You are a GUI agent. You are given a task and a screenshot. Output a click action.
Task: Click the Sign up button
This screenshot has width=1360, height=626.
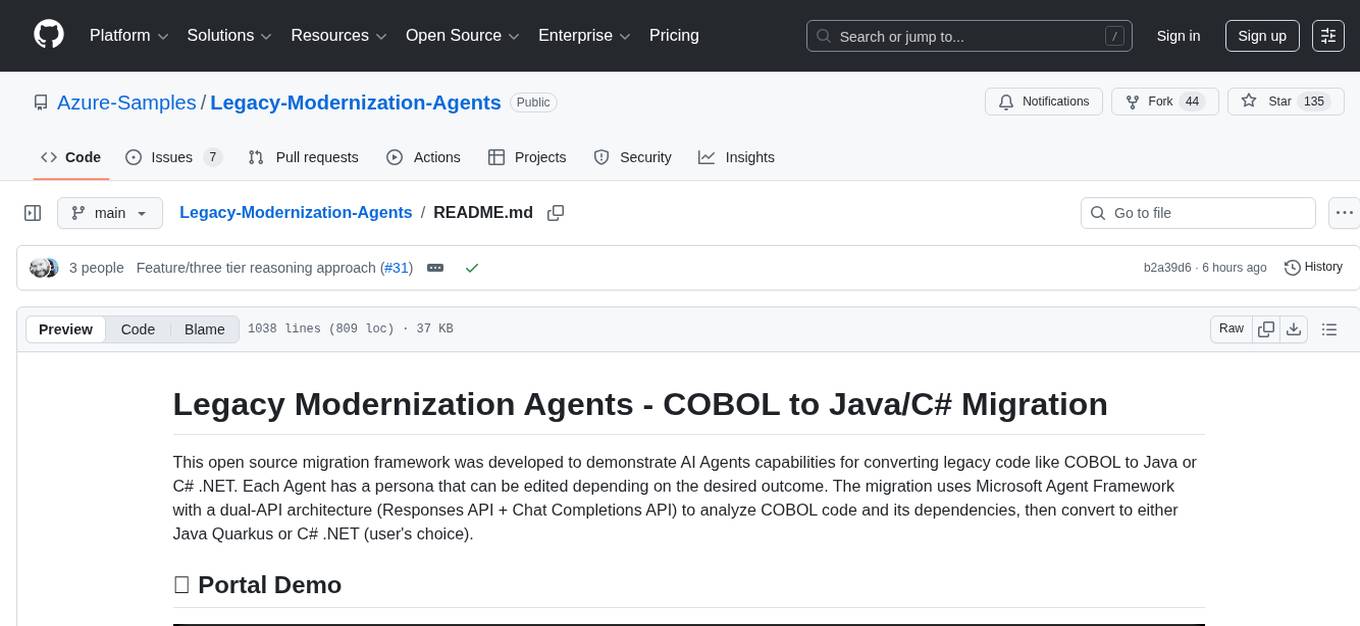click(1261, 36)
